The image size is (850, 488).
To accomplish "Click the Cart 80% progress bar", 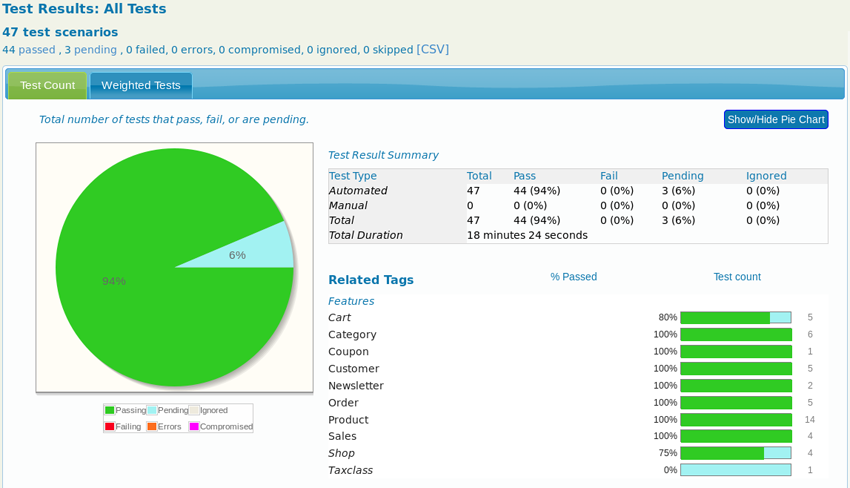I will click(736, 317).
